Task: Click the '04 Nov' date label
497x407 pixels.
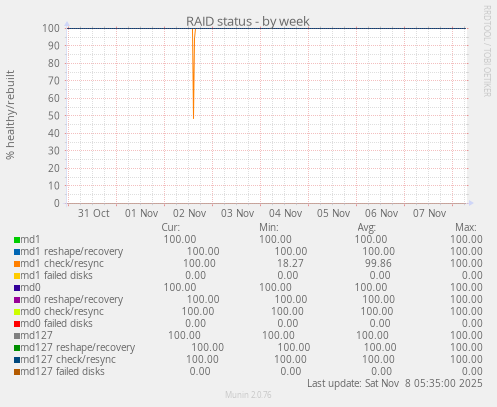Action: [x=285, y=213]
